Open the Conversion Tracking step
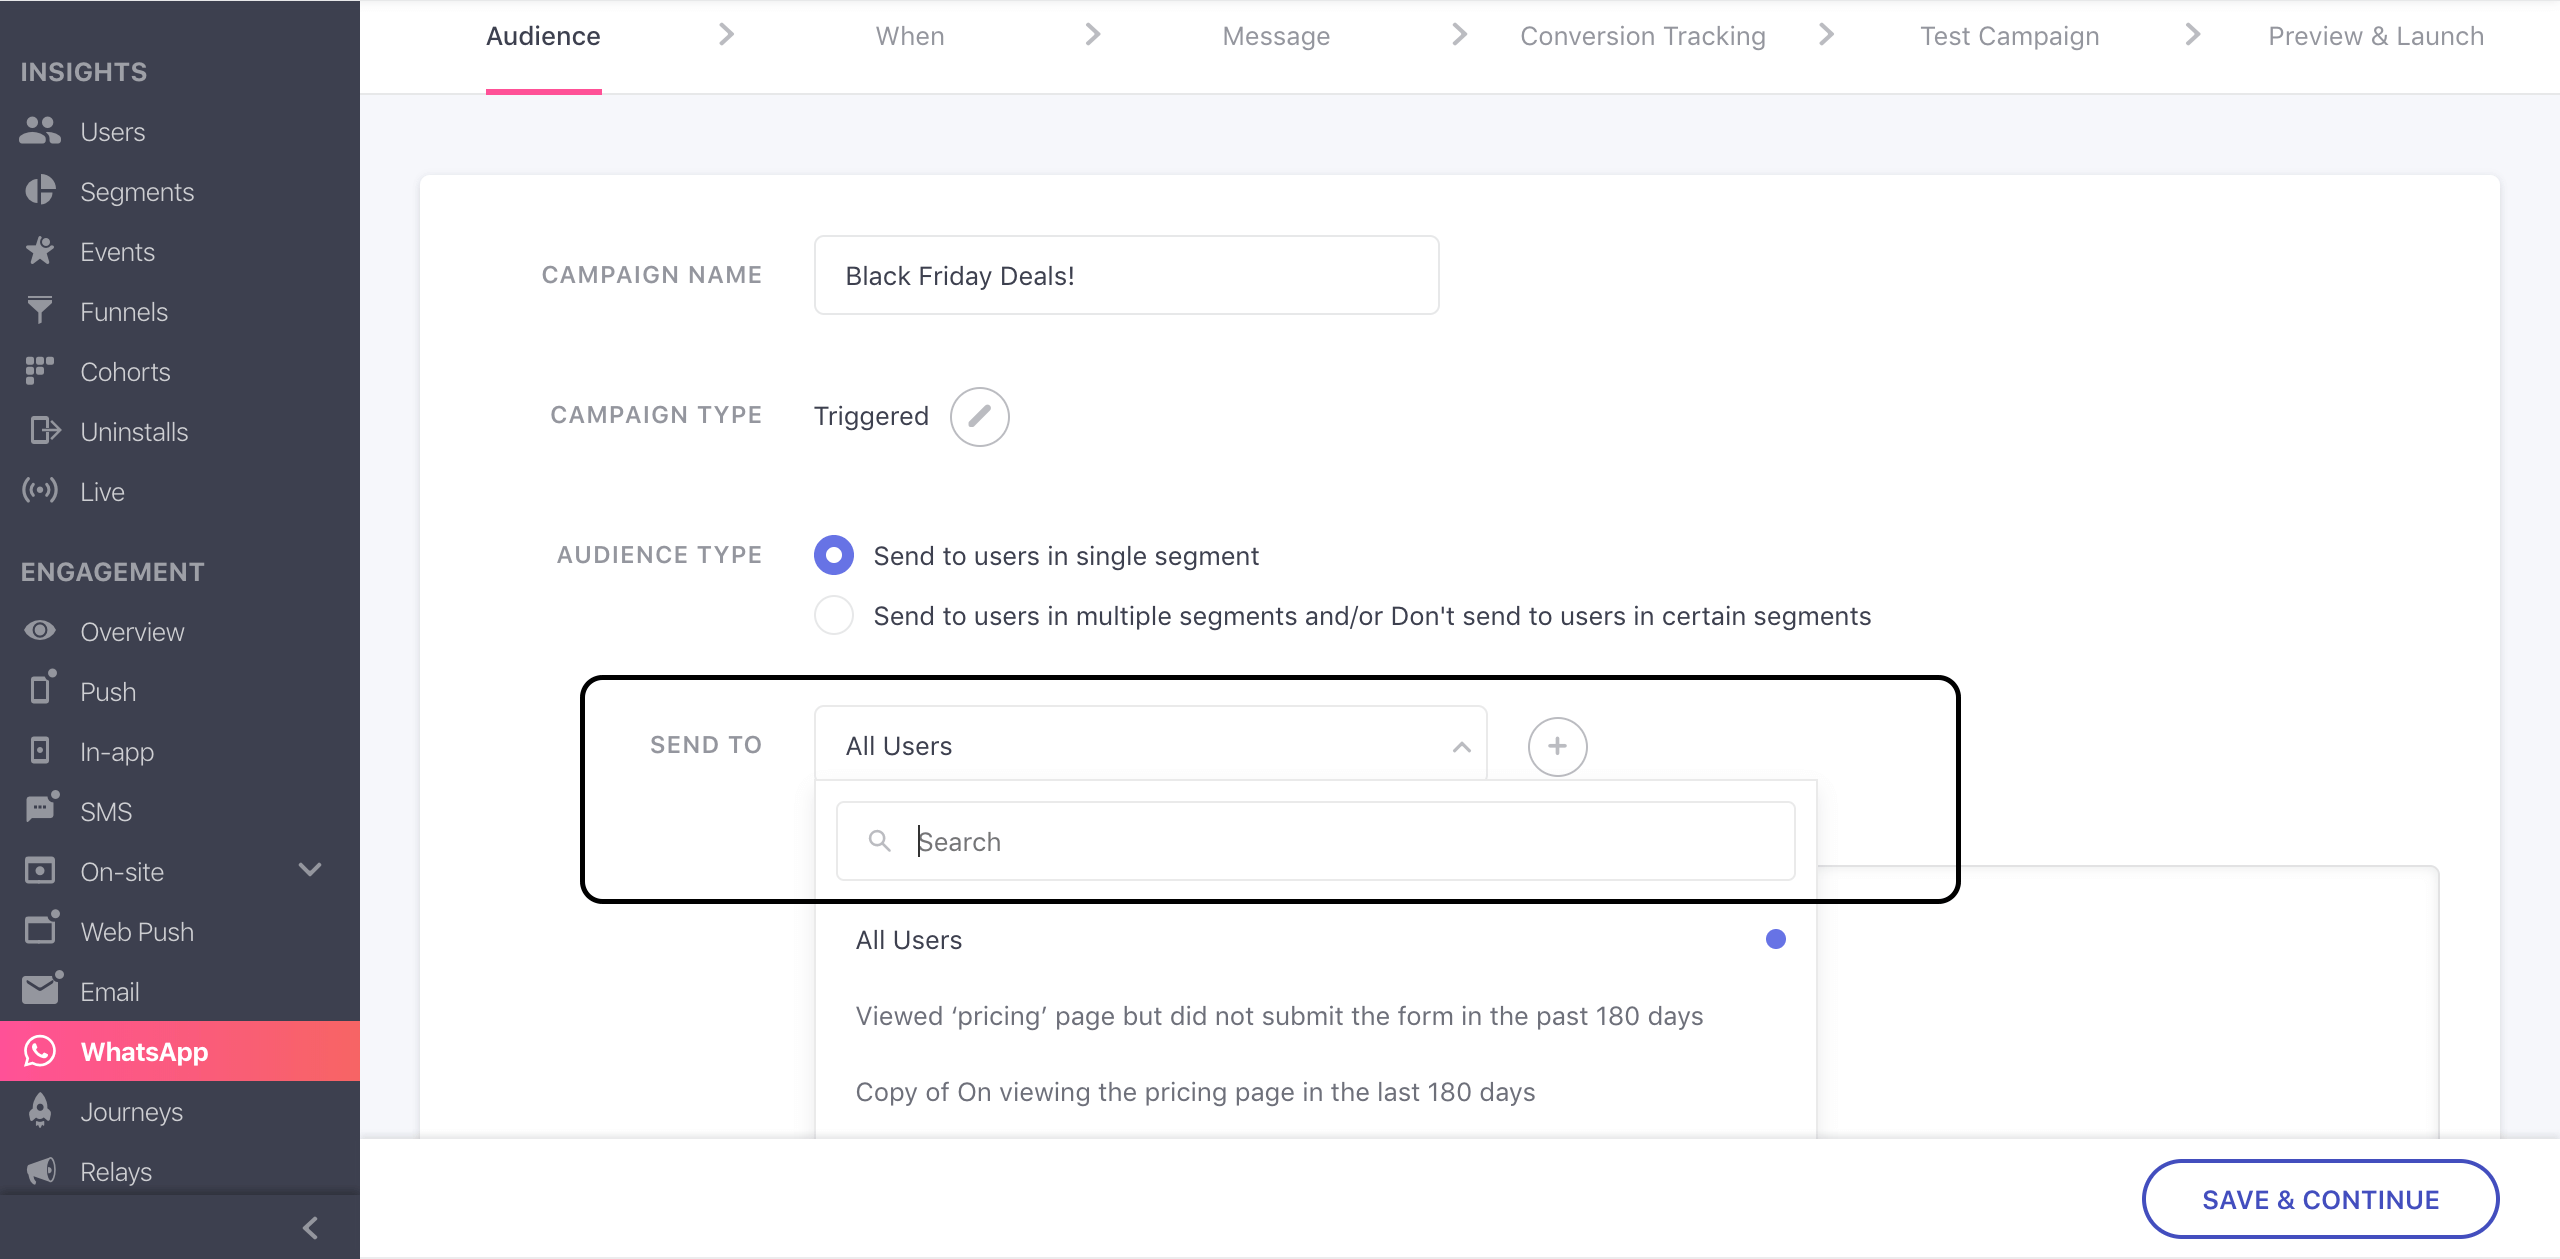Viewport: 2560px width, 1259px height. 1642,36
